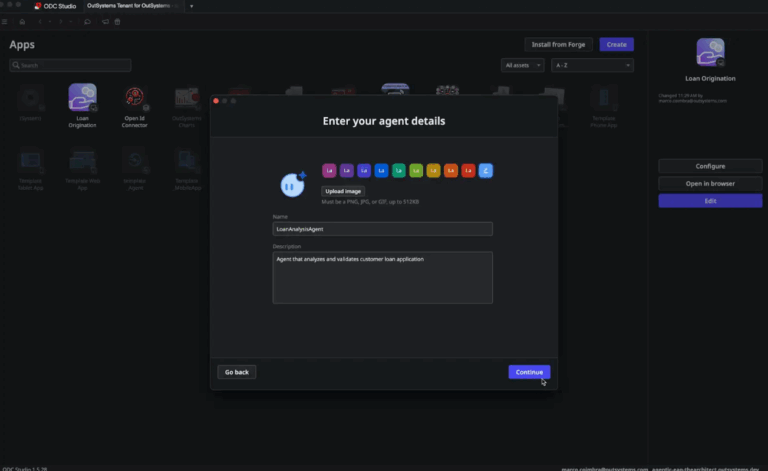The width and height of the screenshot is (768, 471).
Task: Choose the blue icon color swatch
Action: tap(382, 170)
